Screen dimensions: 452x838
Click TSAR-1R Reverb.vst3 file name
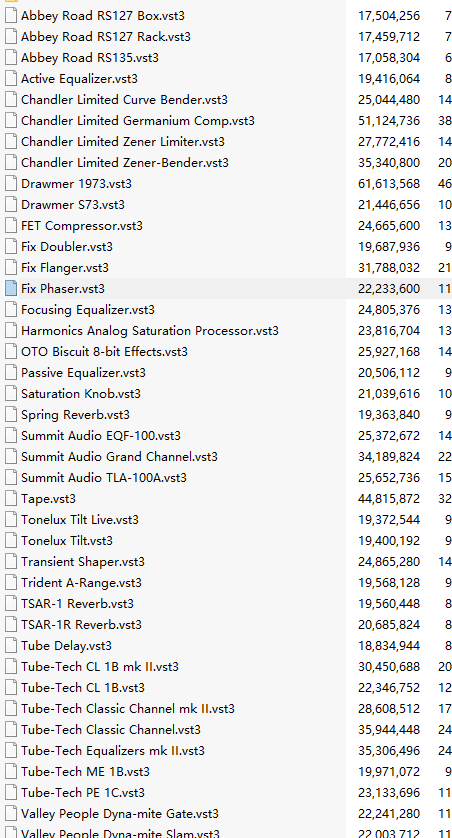(81, 625)
